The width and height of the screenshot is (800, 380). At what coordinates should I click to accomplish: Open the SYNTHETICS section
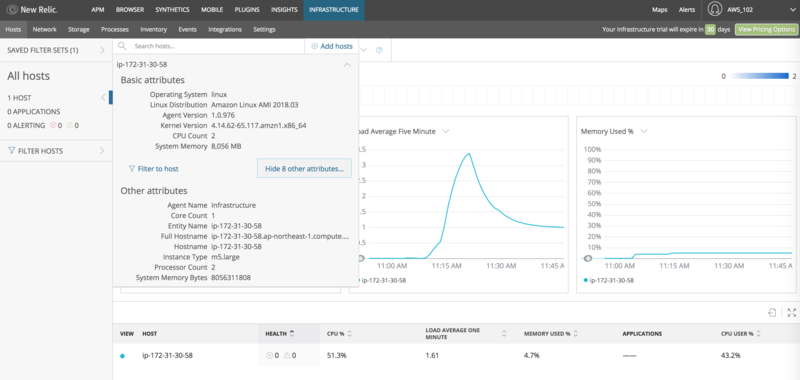click(172, 10)
